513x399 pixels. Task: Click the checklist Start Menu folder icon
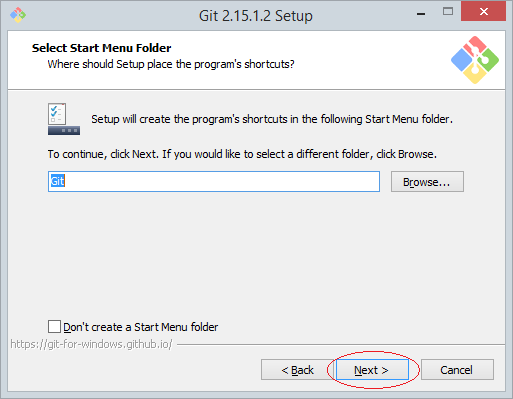64,119
